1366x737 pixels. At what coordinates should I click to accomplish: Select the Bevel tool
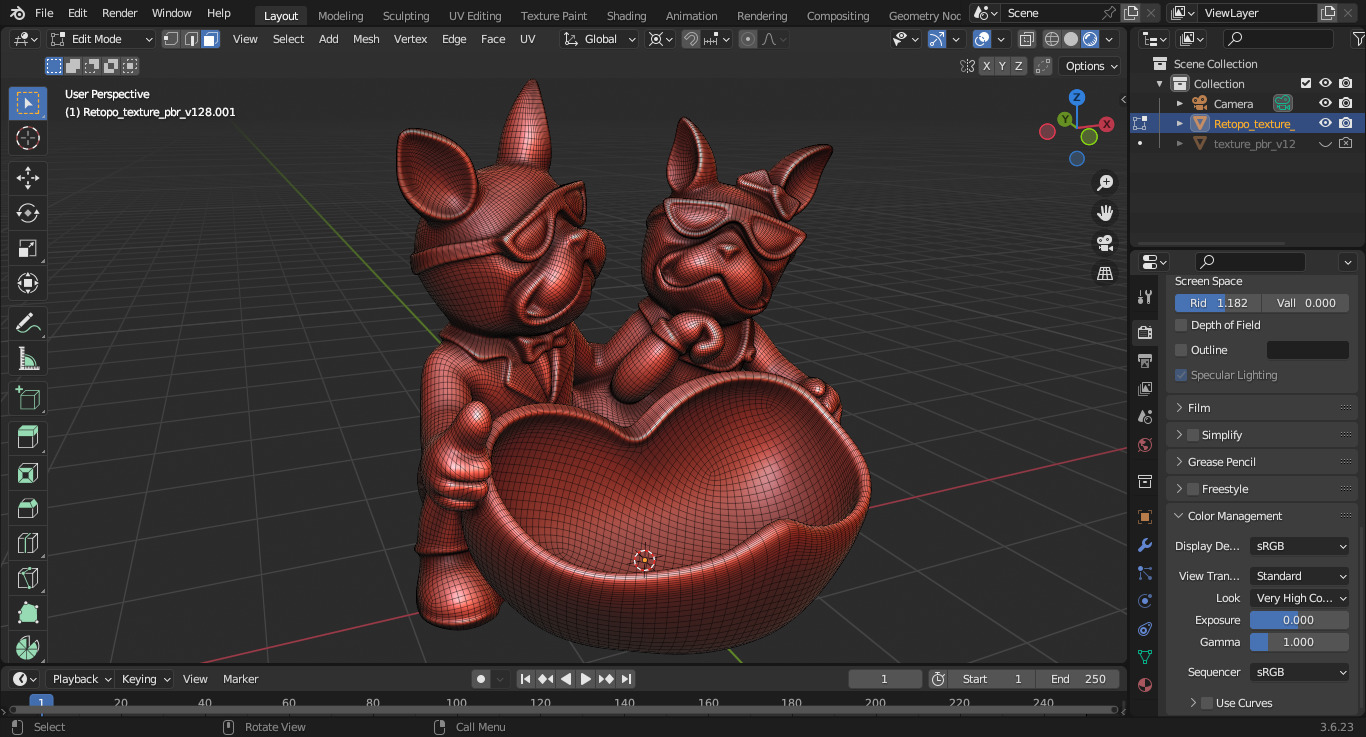[x=28, y=508]
